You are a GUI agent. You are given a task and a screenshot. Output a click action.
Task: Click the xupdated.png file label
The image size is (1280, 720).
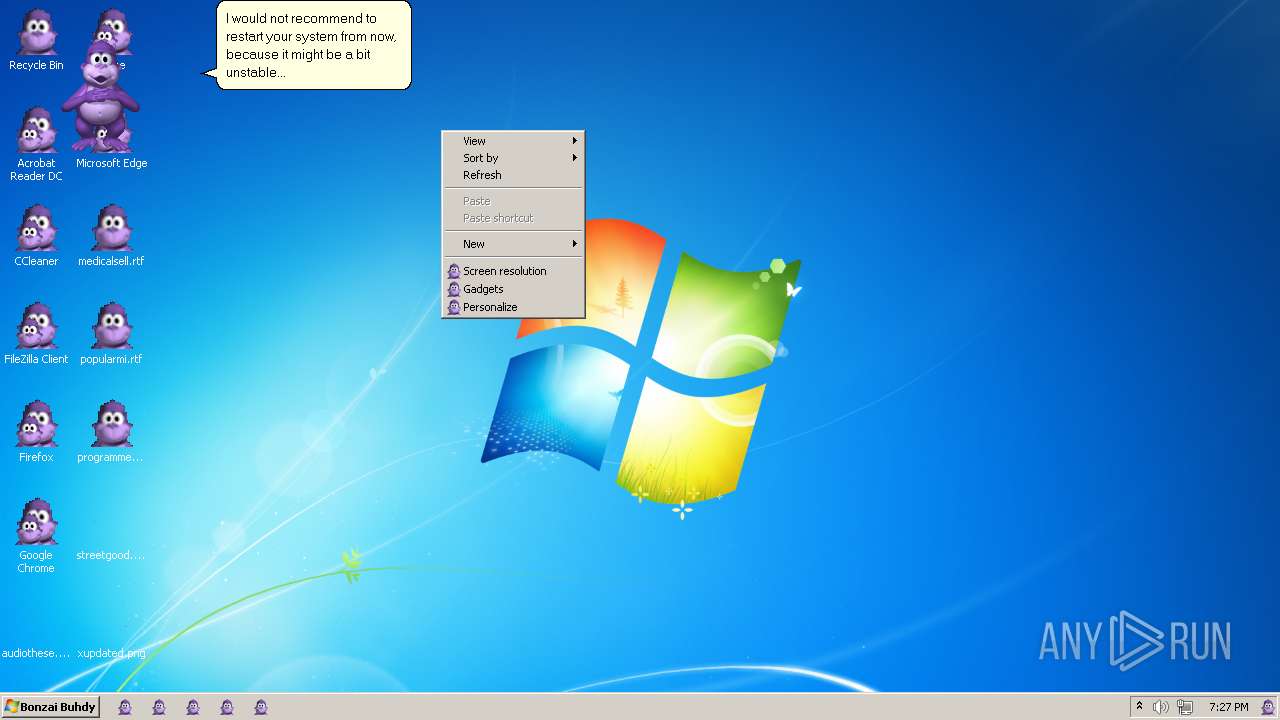111,653
